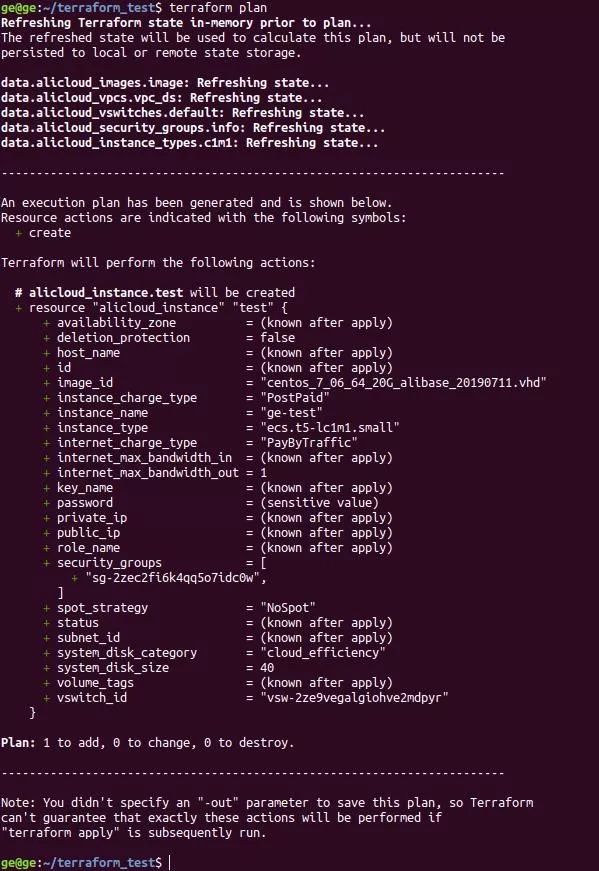Click the data.alicloud_instance_types.c1m1 refreshing line

coord(189,143)
